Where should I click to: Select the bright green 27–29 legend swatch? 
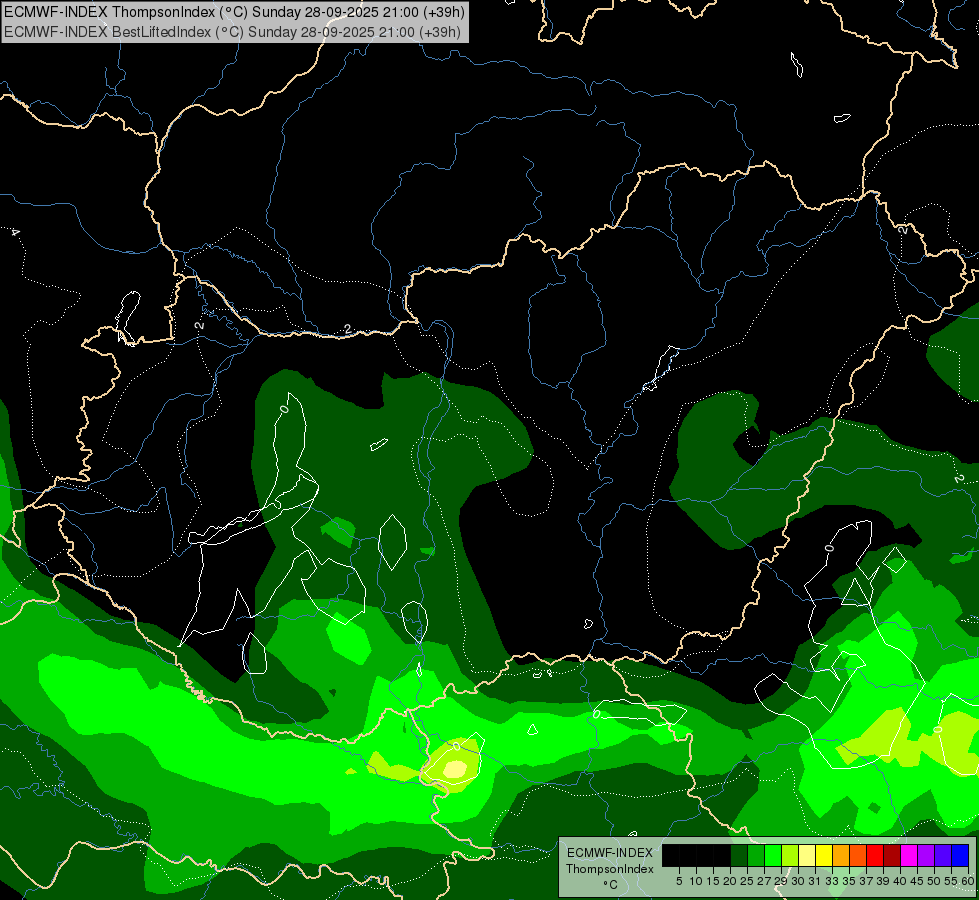773,855
